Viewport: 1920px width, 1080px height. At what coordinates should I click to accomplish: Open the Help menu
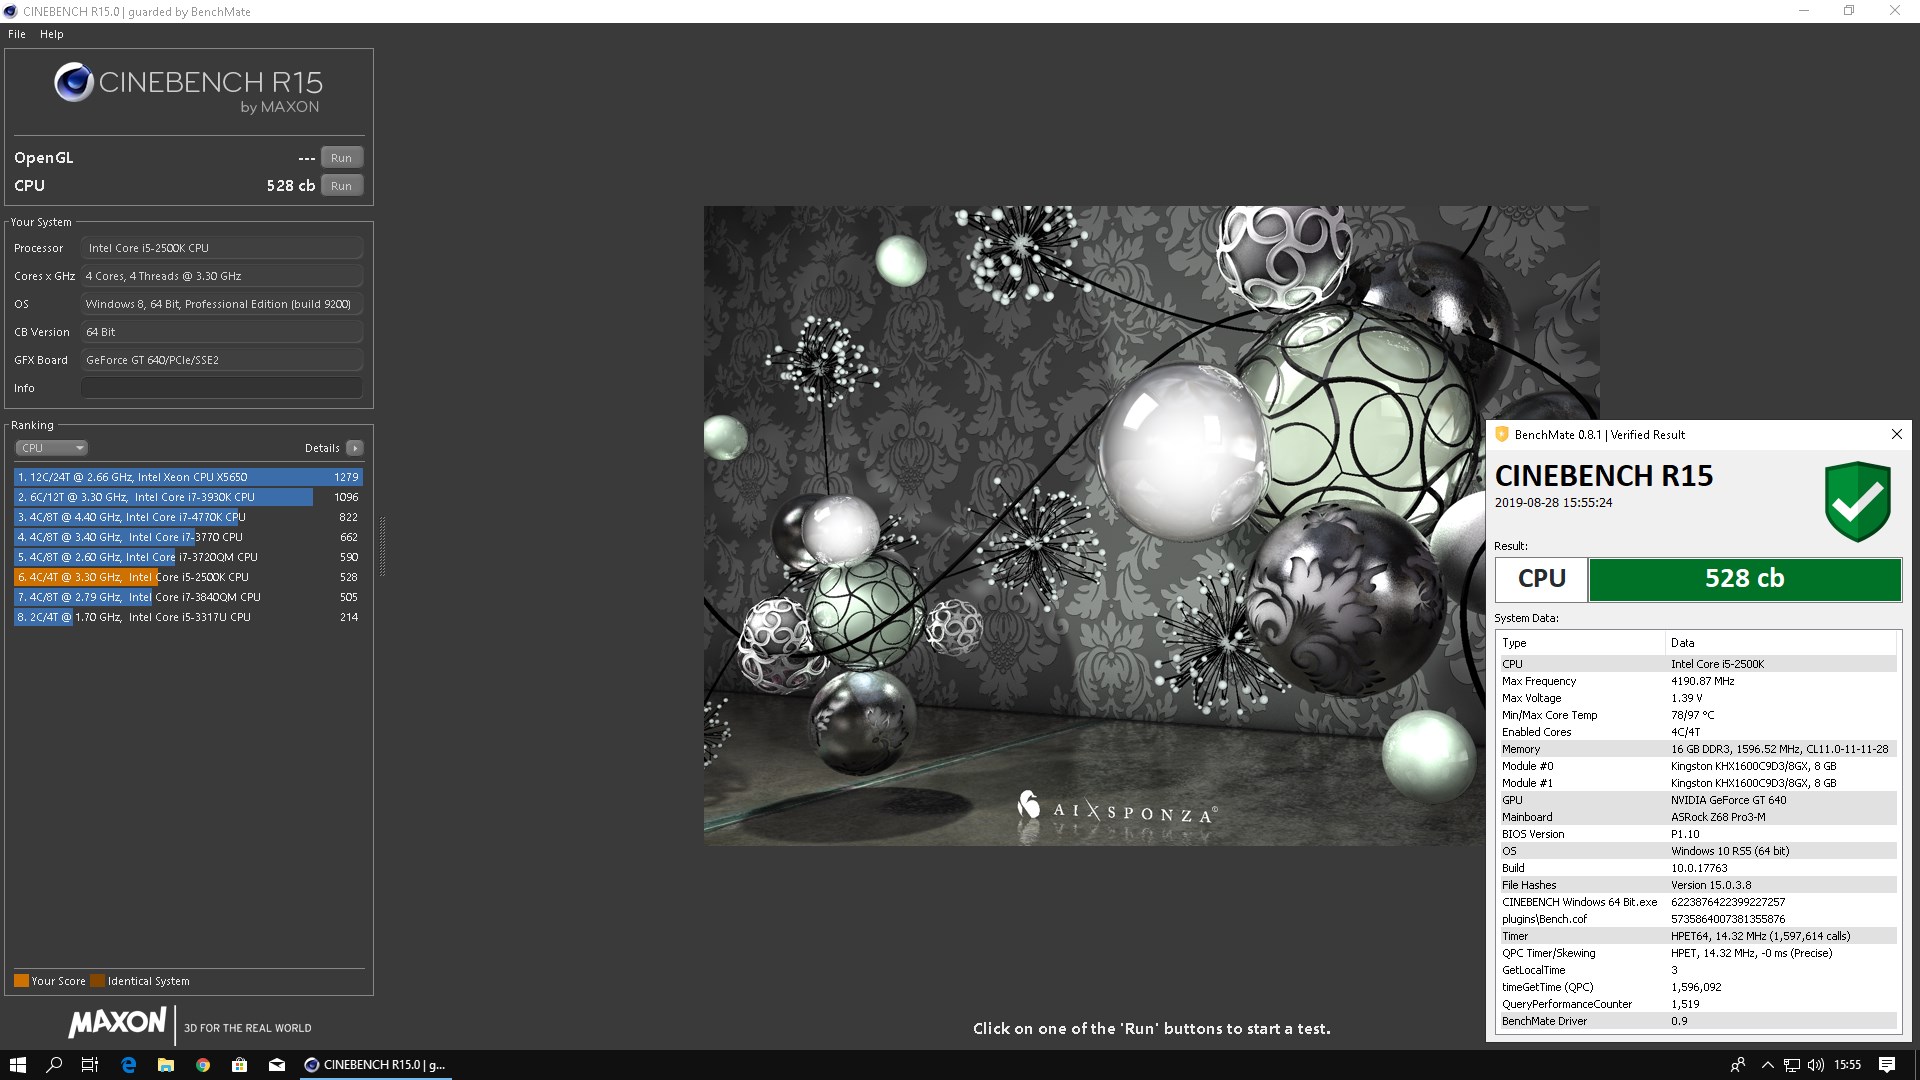[52, 34]
